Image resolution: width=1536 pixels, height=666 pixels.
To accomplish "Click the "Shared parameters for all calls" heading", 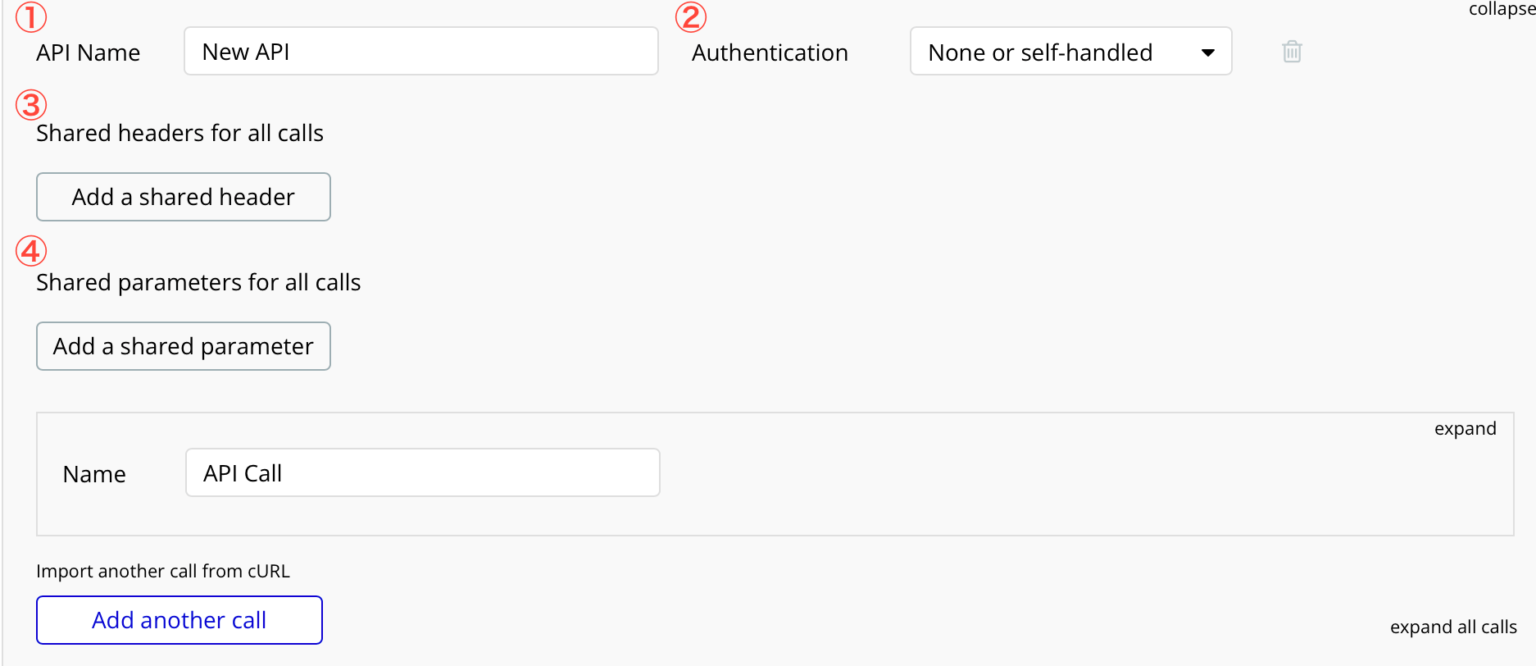I will pyautogui.click(x=197, y=282).
